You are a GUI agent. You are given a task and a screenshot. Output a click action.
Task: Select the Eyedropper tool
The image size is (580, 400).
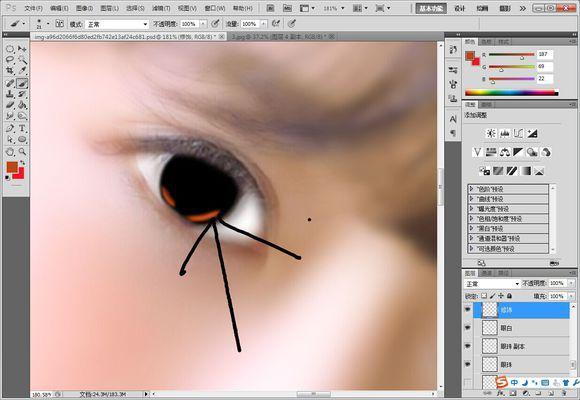point(22,70)
